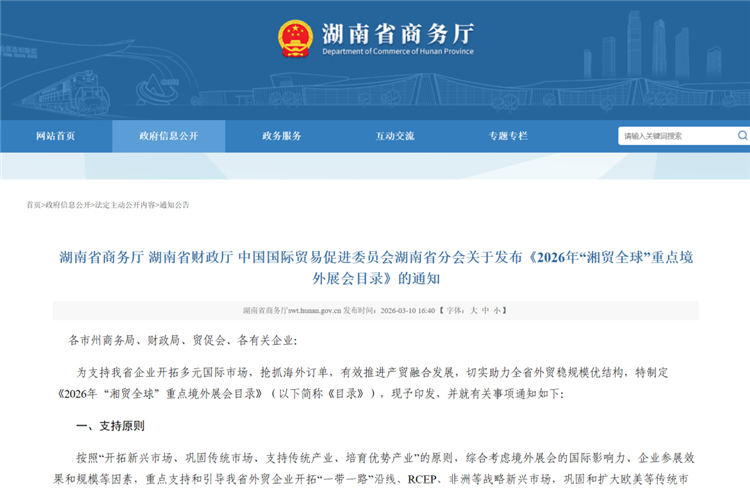Open the 政府信息公开 nav tab
The width and height of the screenshot is (750, 491).
[169, 136]
